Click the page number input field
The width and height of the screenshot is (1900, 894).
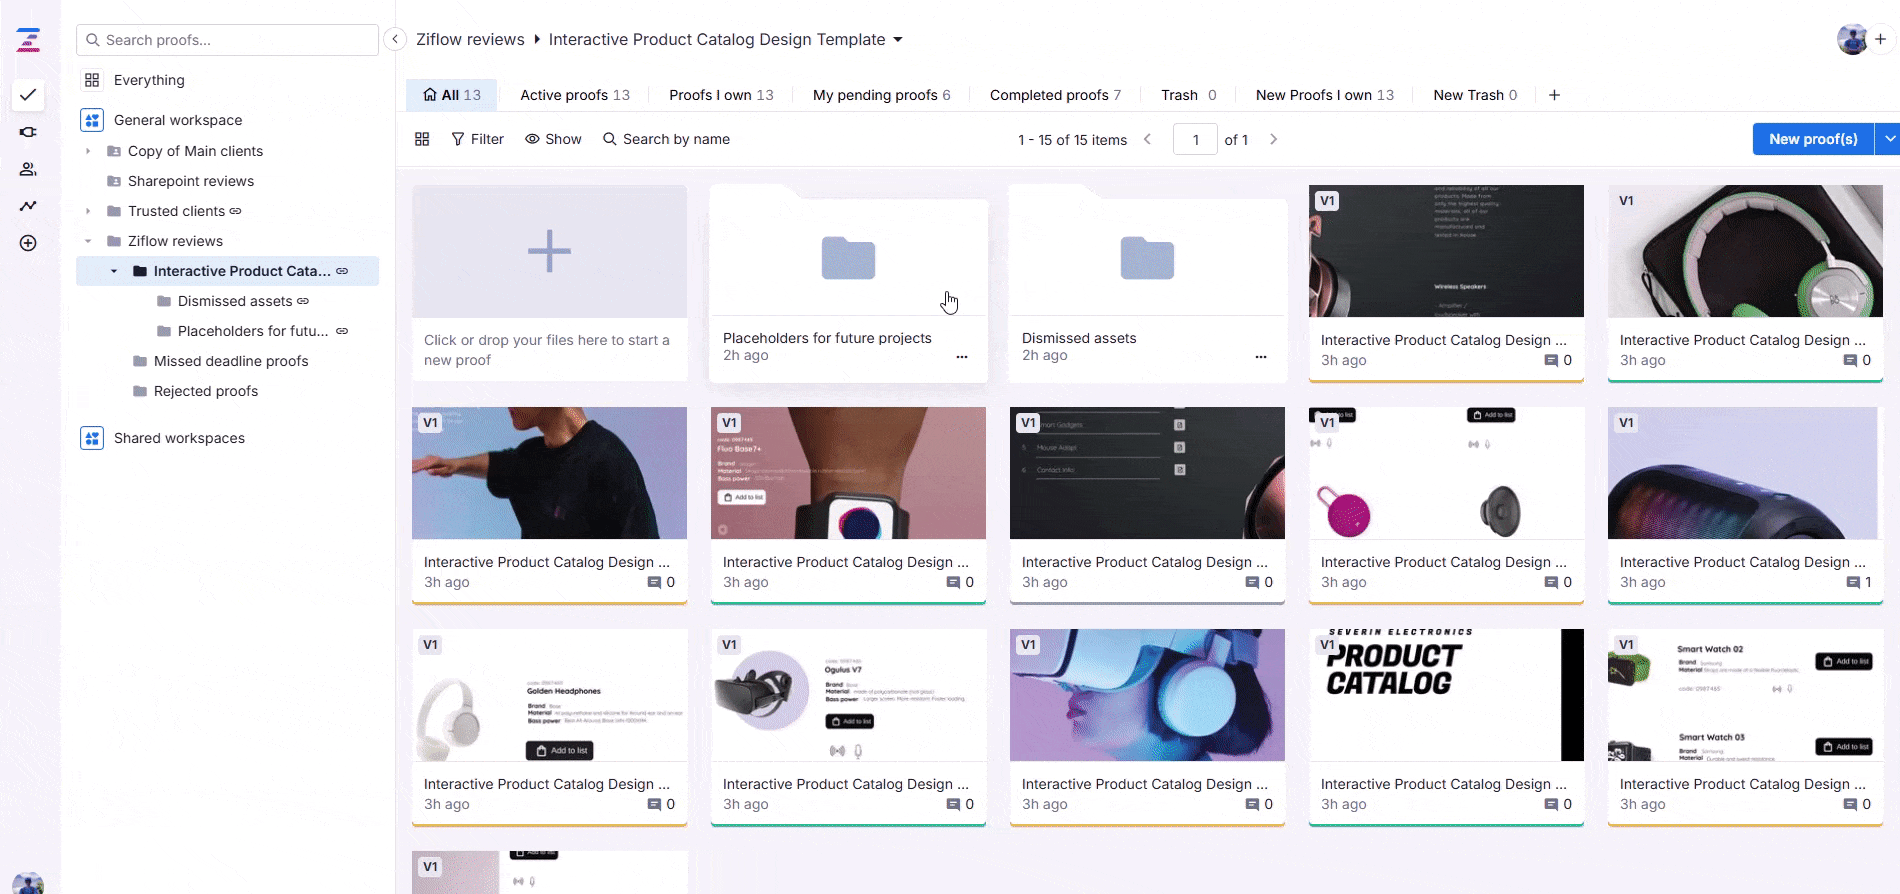click(x=1195, y=139)
